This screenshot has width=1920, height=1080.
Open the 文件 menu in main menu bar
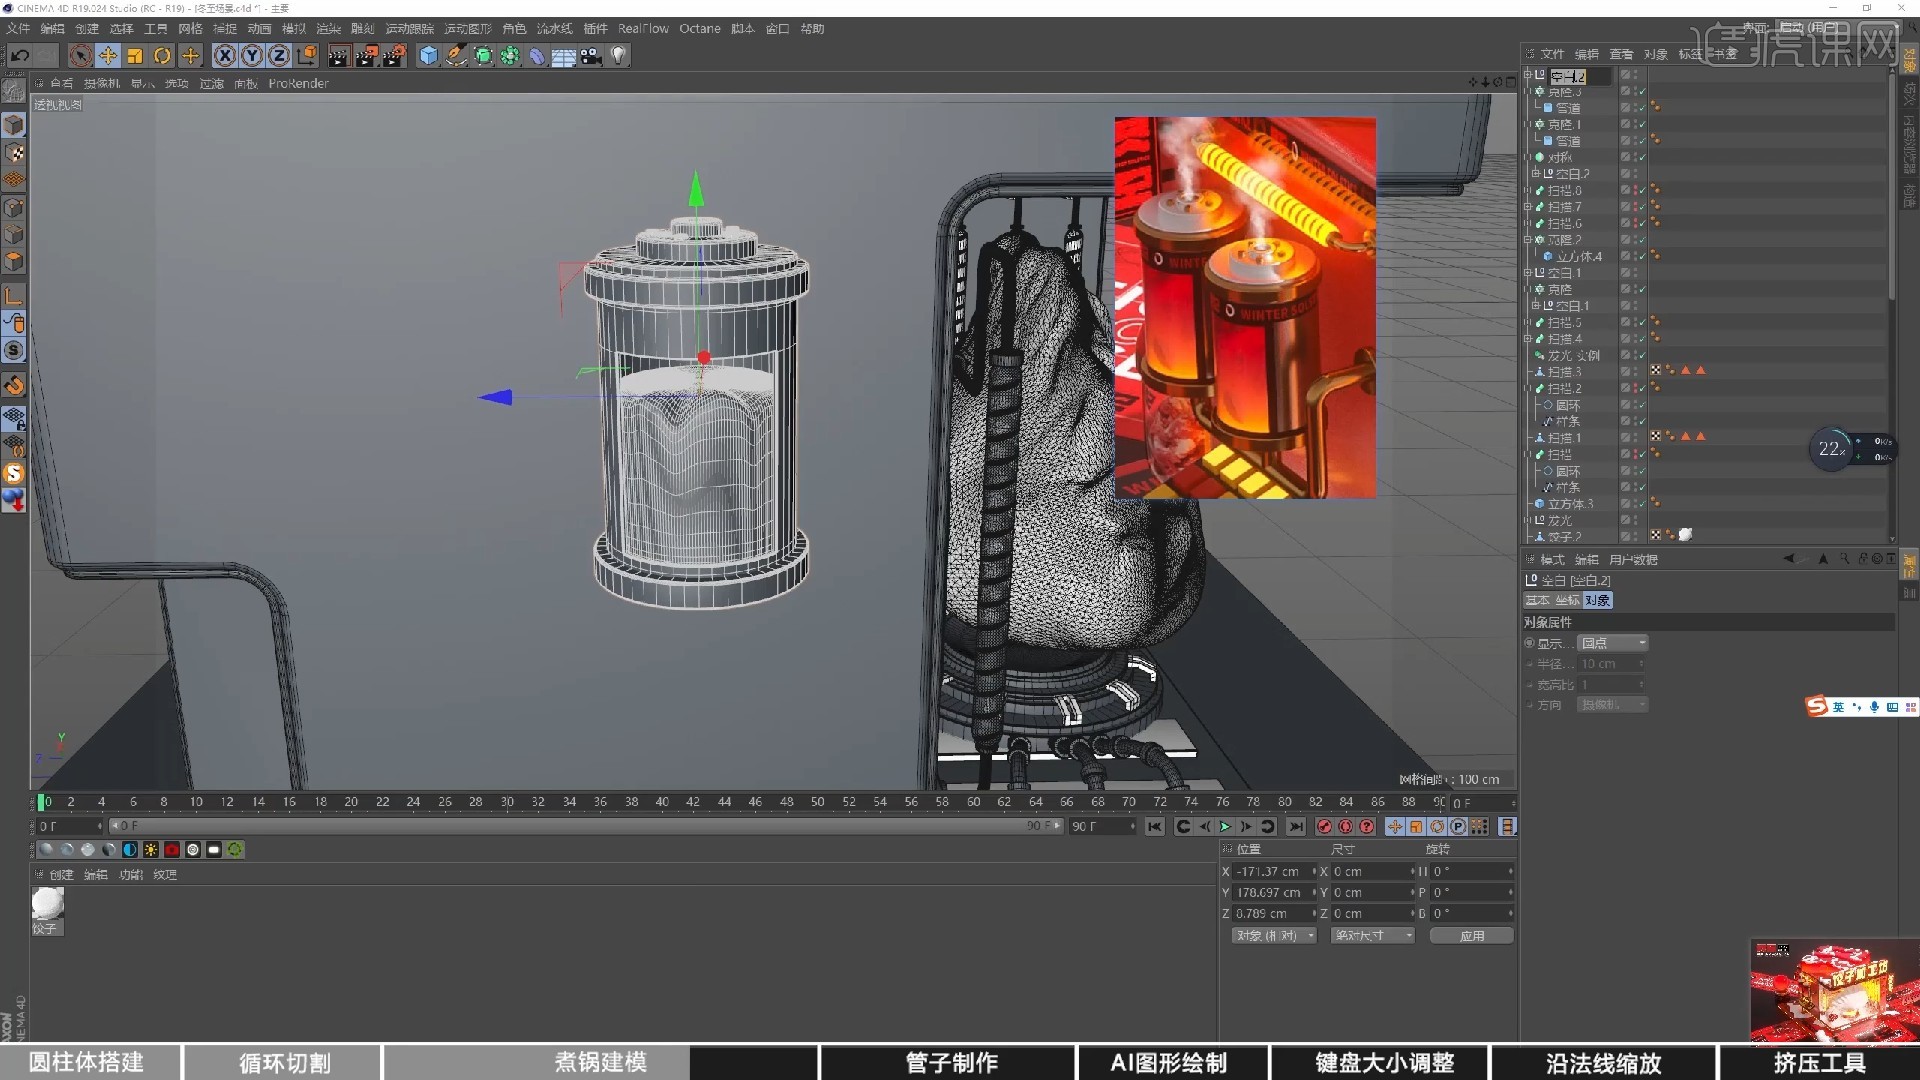[18, 29]
